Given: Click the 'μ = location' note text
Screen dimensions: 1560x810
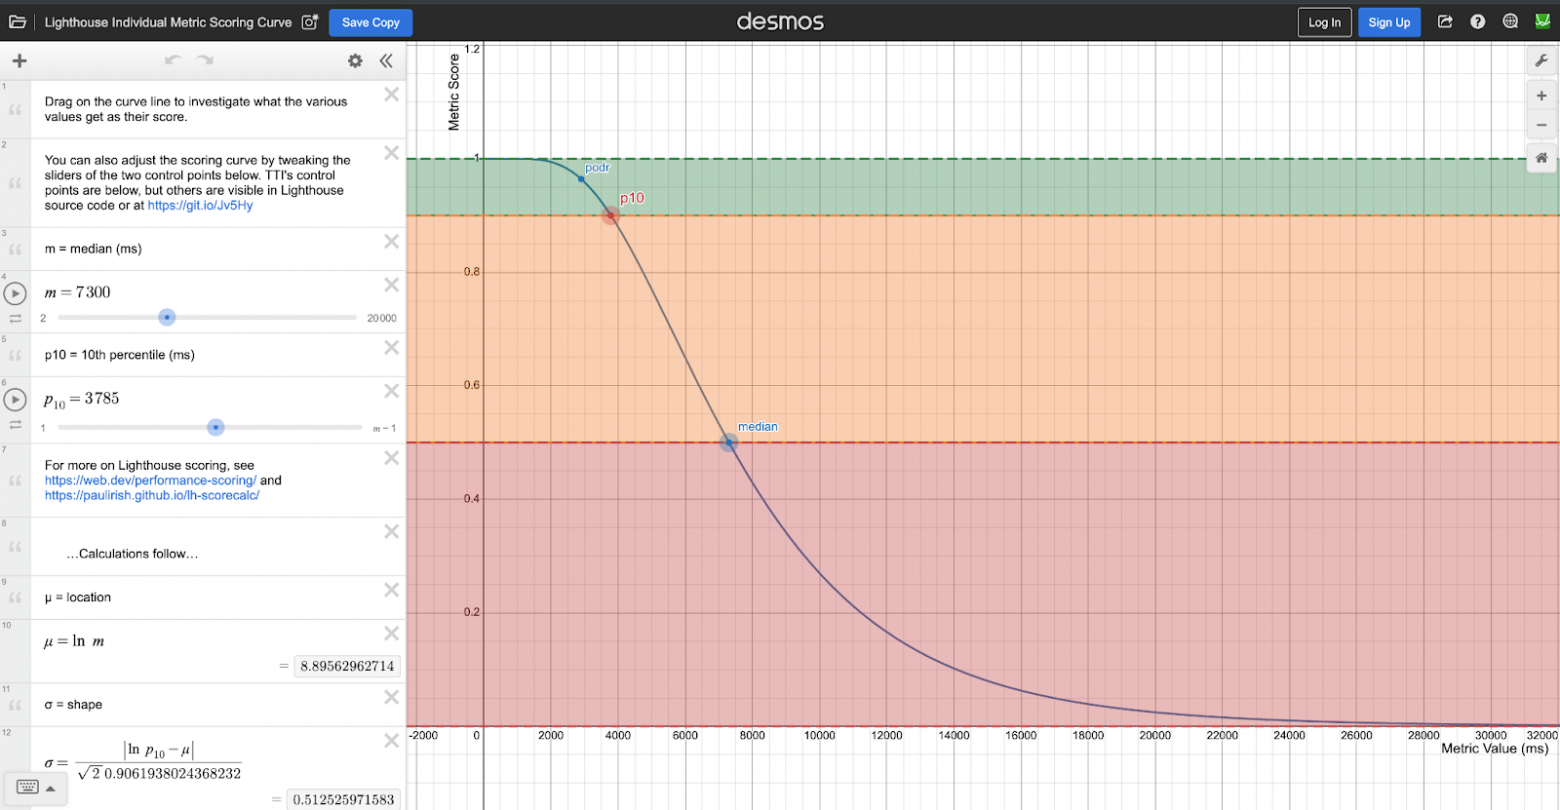Looking at the screenshot, I should pyautogui.click(x=78, y=597).
